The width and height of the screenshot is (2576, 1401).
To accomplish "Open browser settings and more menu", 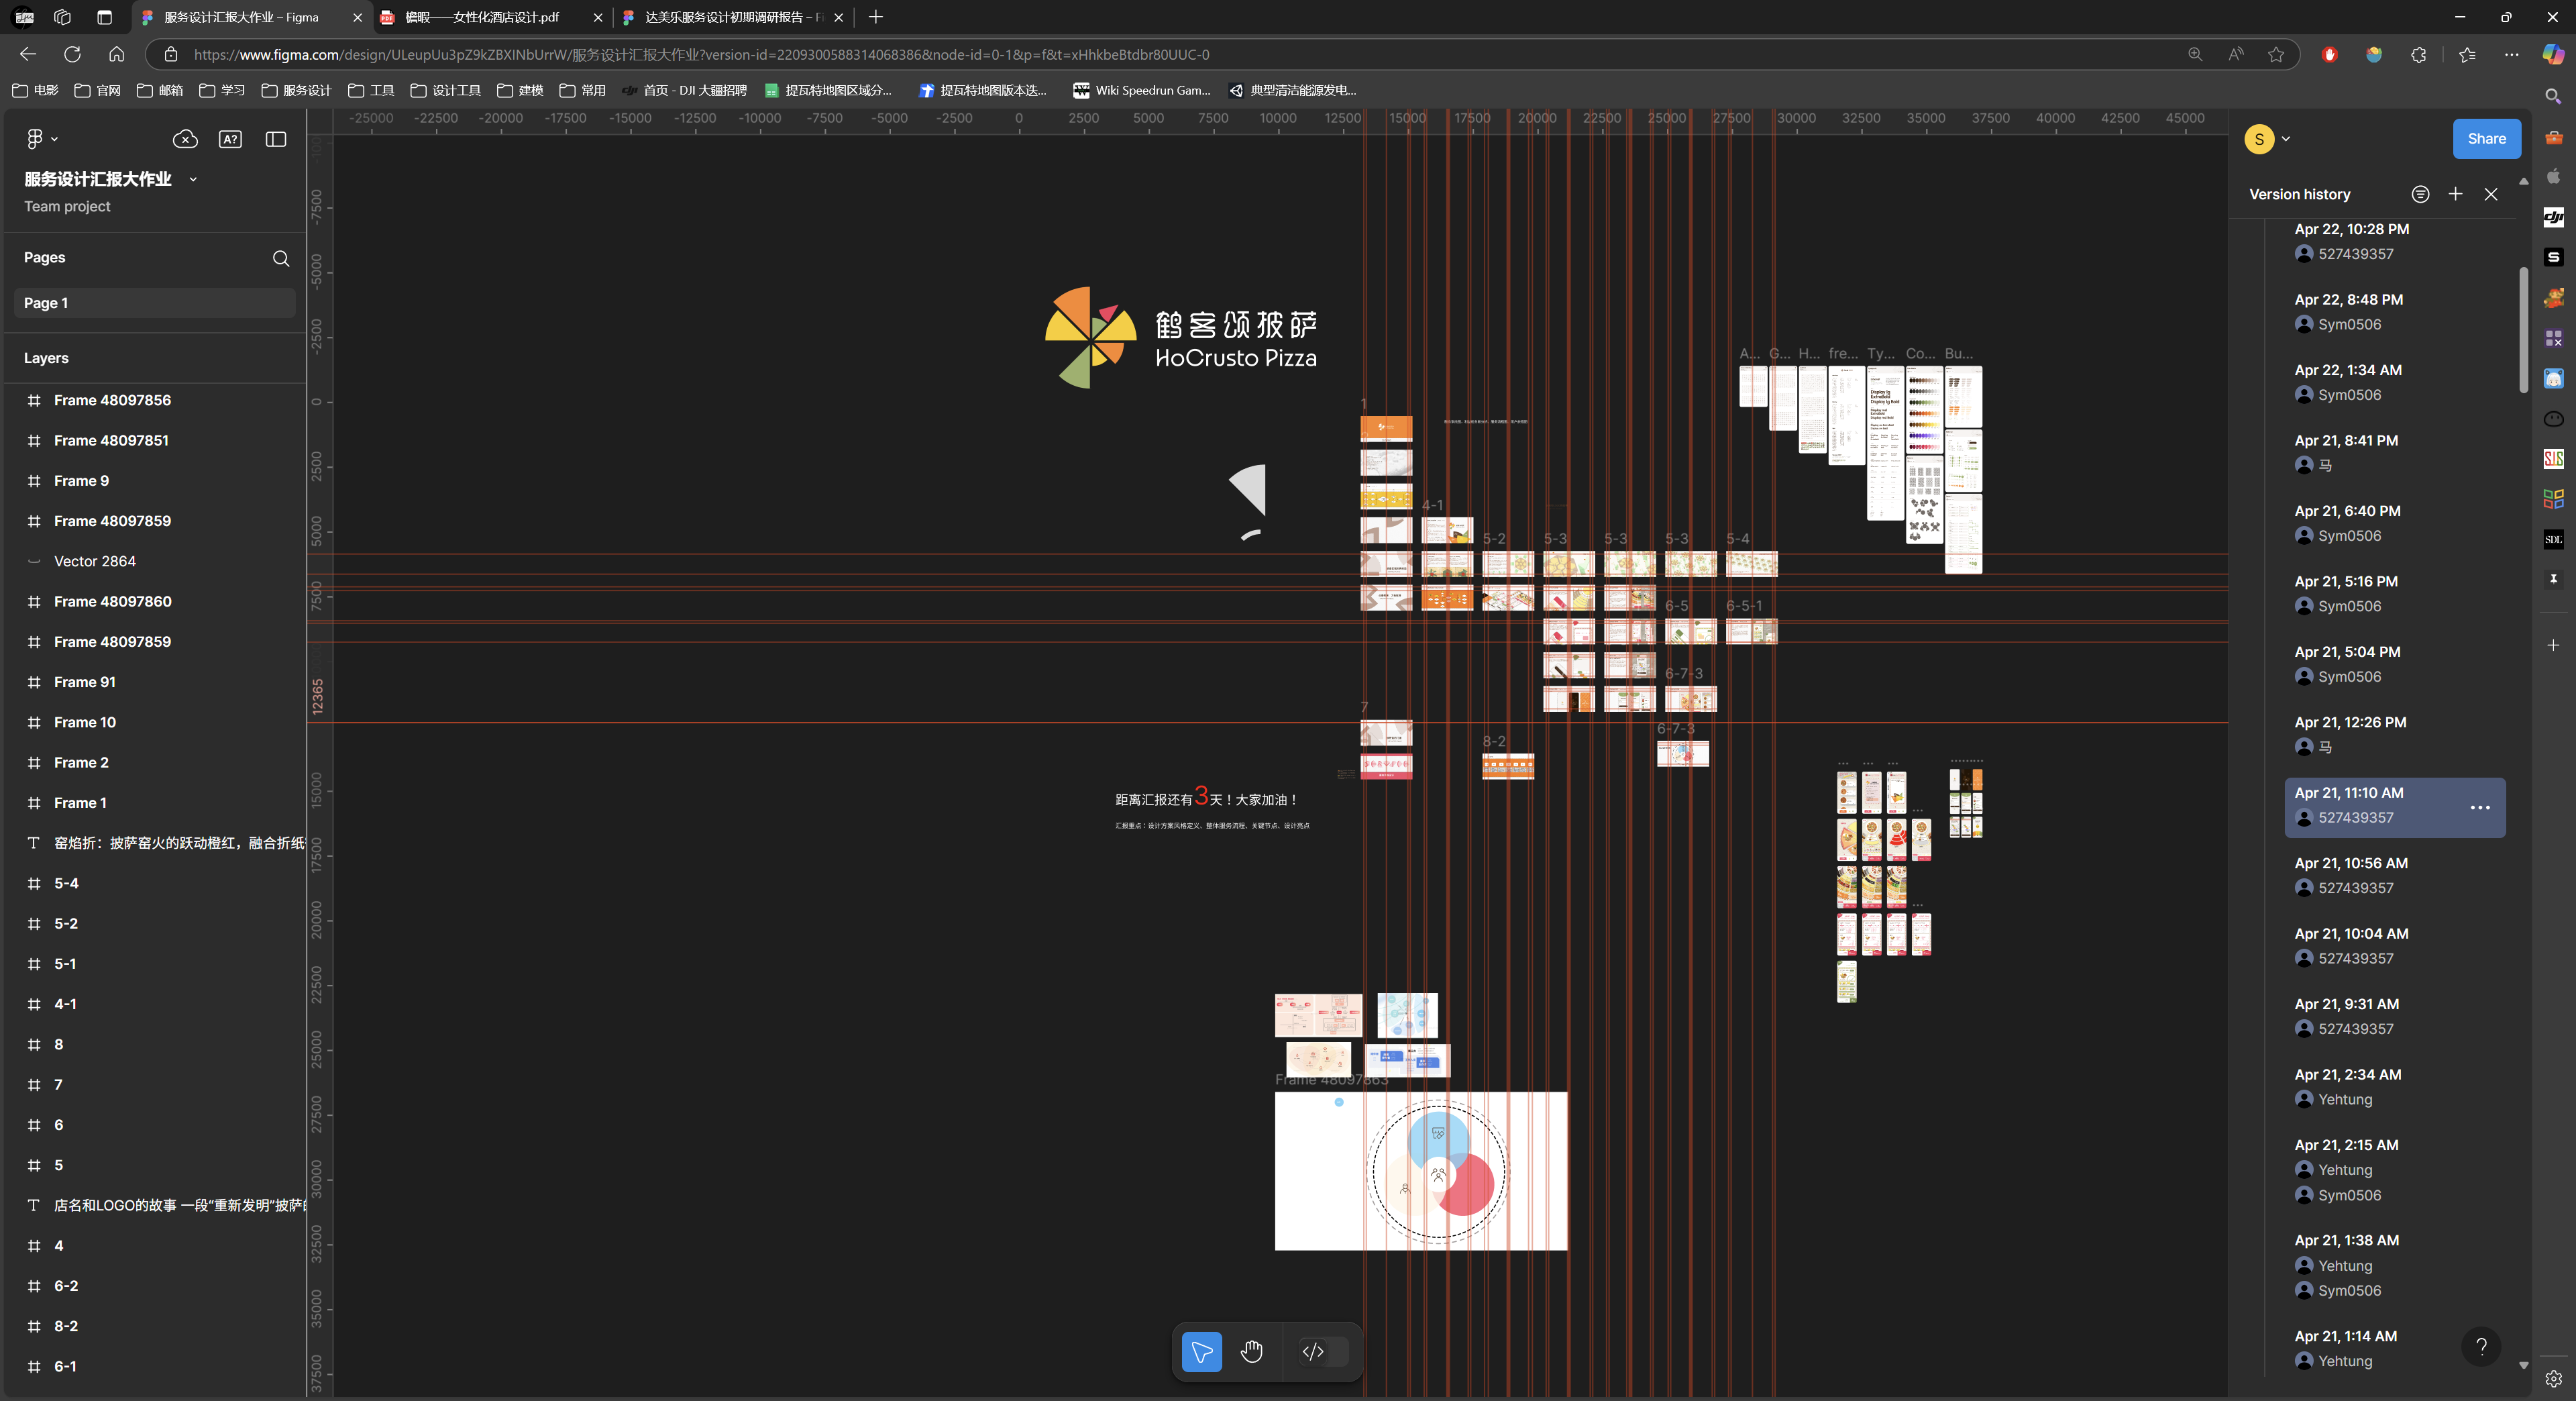I will (x=2511, y=54).
